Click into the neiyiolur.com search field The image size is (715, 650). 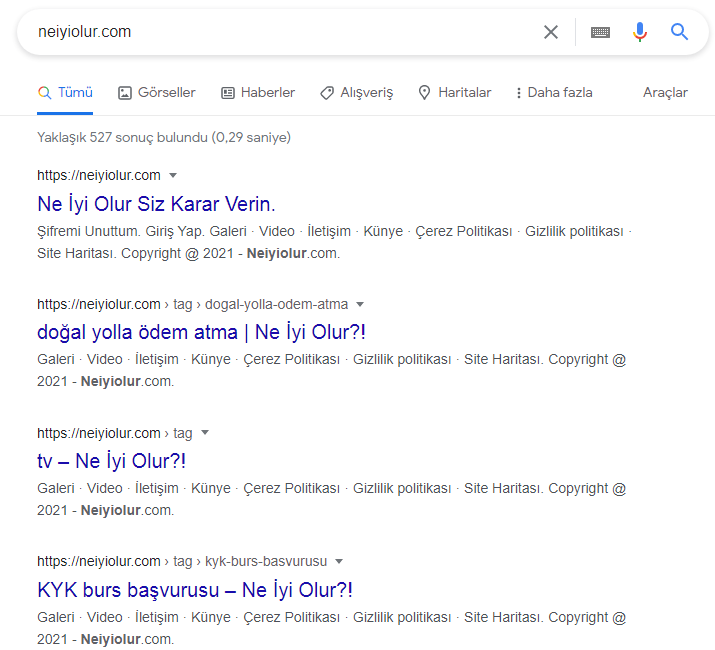283,32
